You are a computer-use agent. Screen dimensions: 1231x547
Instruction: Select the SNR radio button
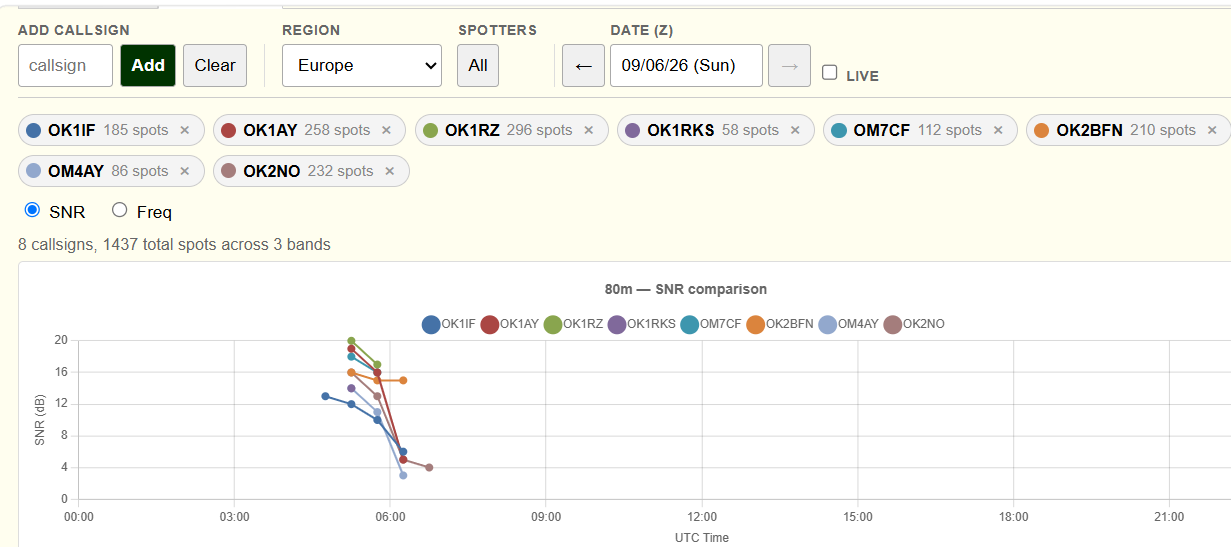click(32, 210)
